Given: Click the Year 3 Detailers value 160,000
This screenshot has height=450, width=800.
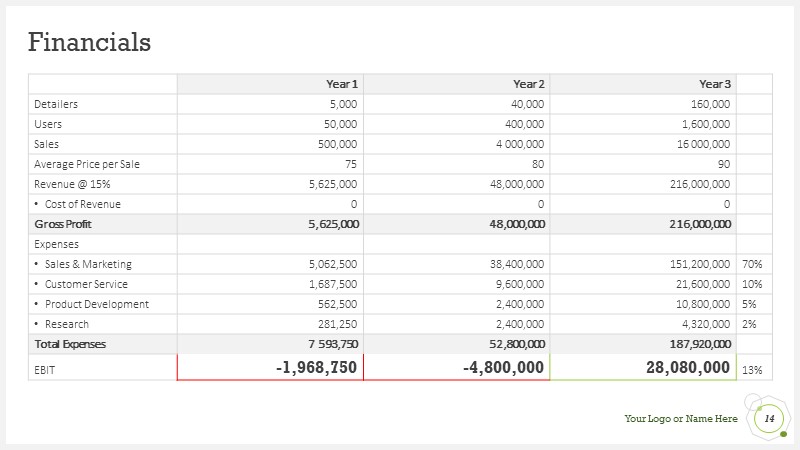Looking at the screenshot, I should [x=711, y=104].
